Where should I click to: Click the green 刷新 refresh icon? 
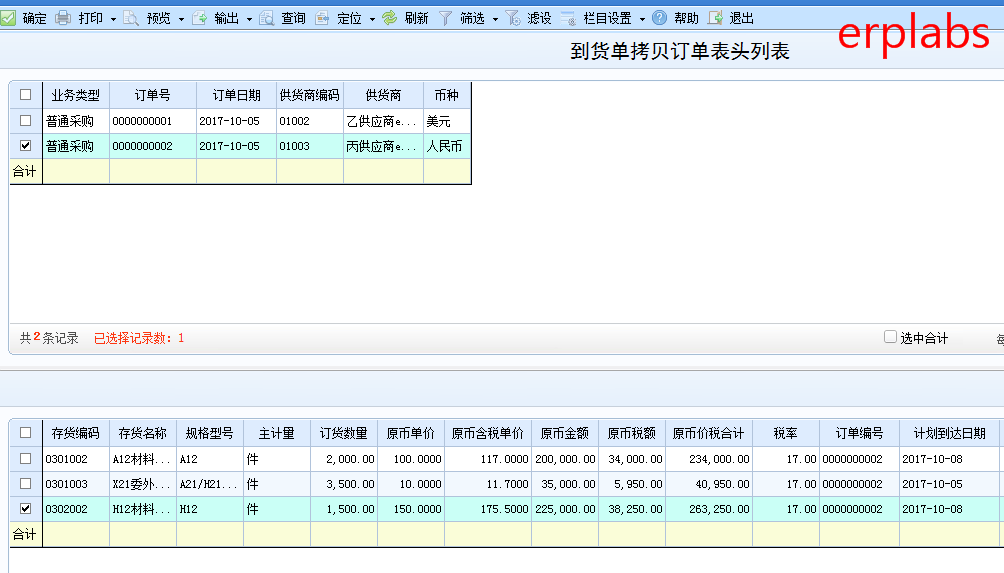click(x=389, y=18)
